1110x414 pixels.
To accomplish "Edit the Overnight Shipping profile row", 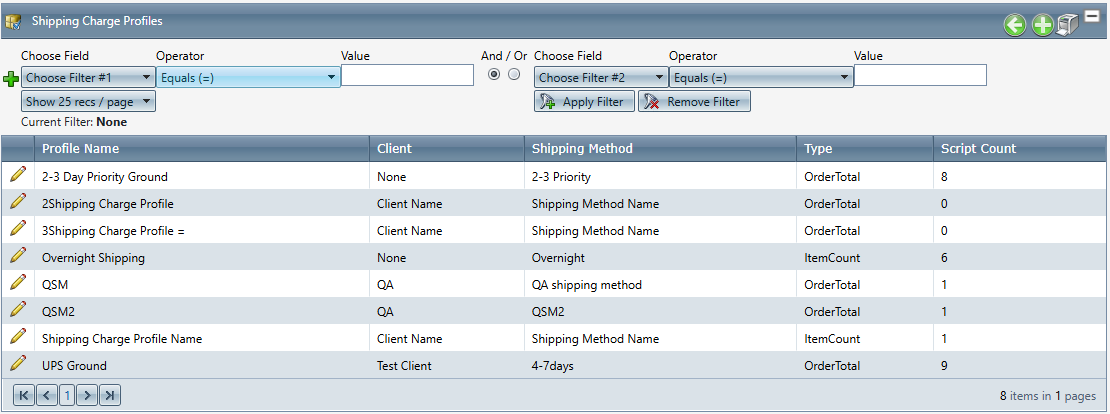I will (x=18, y=256).
